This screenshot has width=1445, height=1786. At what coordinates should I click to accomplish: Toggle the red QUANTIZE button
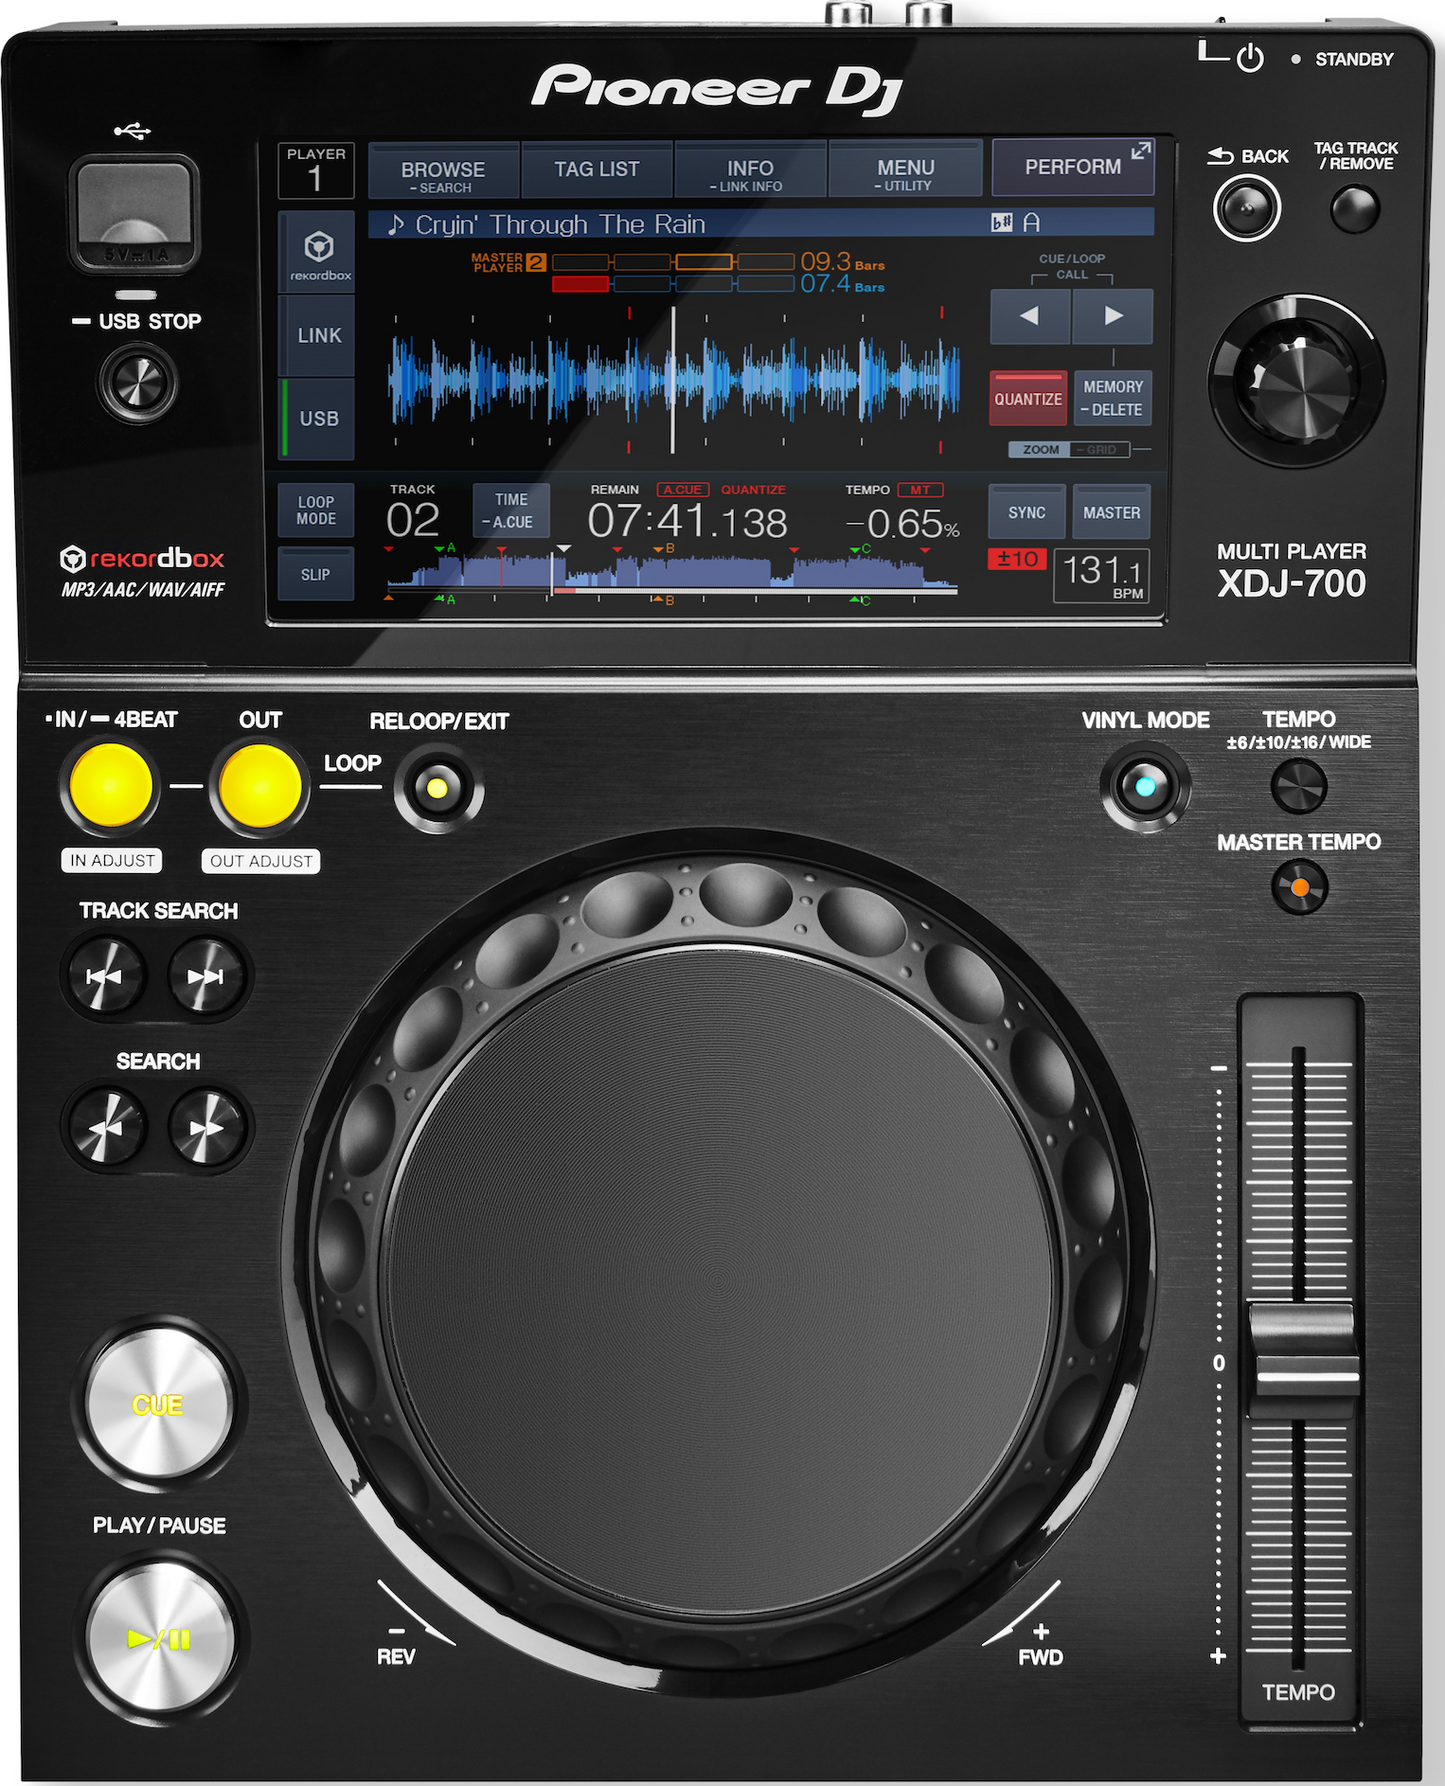pos(1028,398)
